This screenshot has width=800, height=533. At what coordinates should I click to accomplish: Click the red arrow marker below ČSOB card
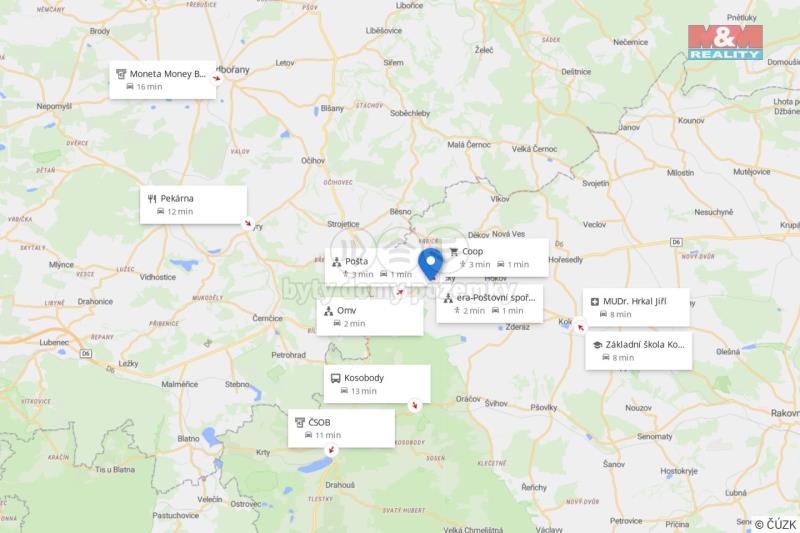click(332, 450)
